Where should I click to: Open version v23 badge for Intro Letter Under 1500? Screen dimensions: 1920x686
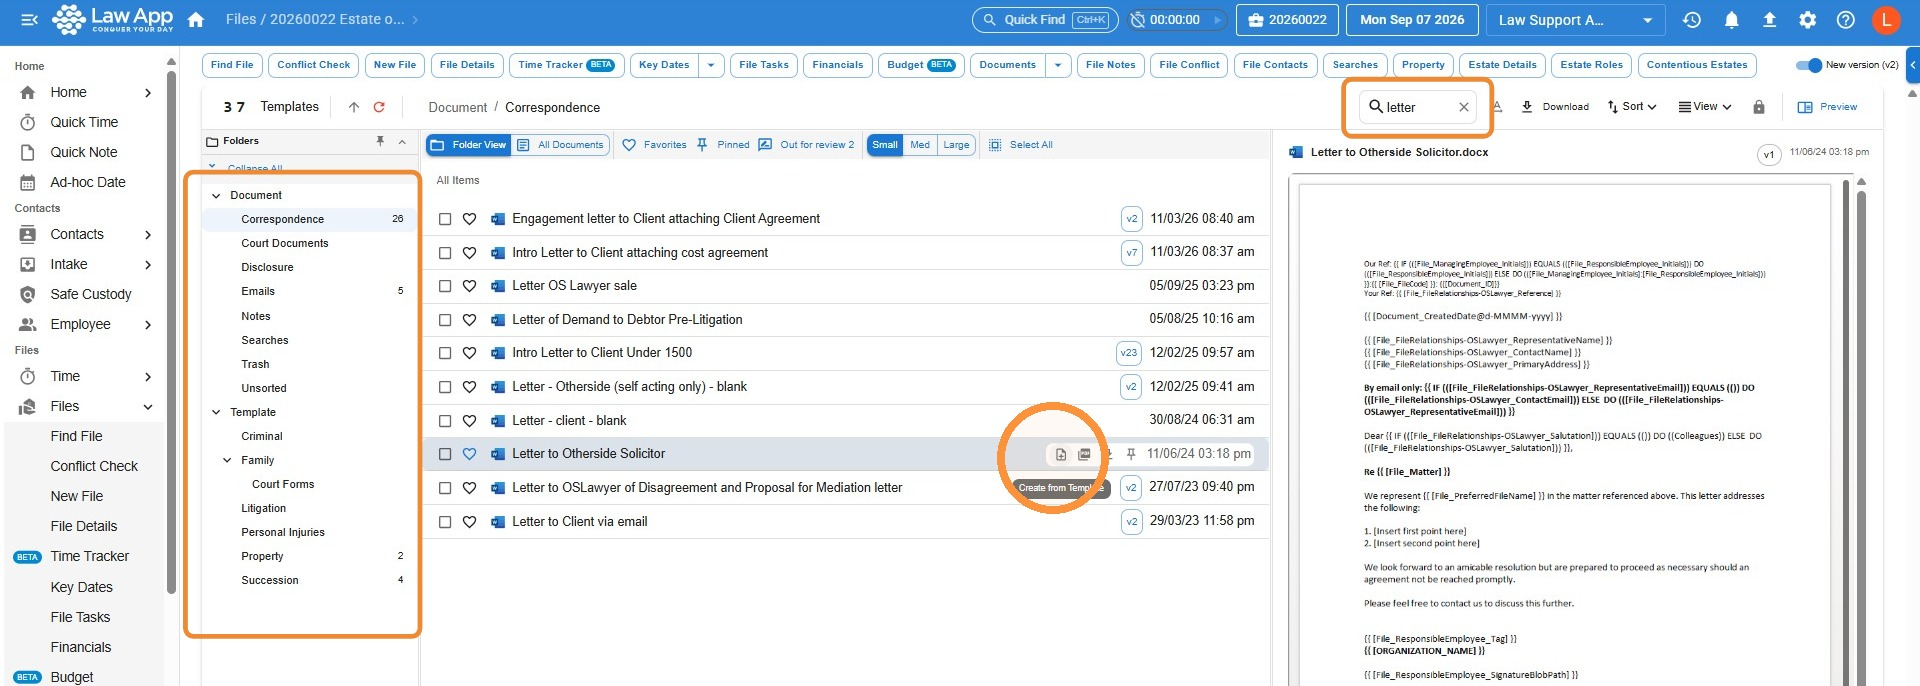(x=1129, y=353)
